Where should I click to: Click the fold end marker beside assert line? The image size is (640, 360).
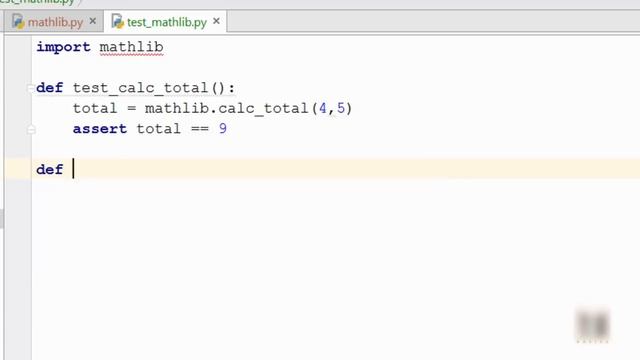coord(31,130)
